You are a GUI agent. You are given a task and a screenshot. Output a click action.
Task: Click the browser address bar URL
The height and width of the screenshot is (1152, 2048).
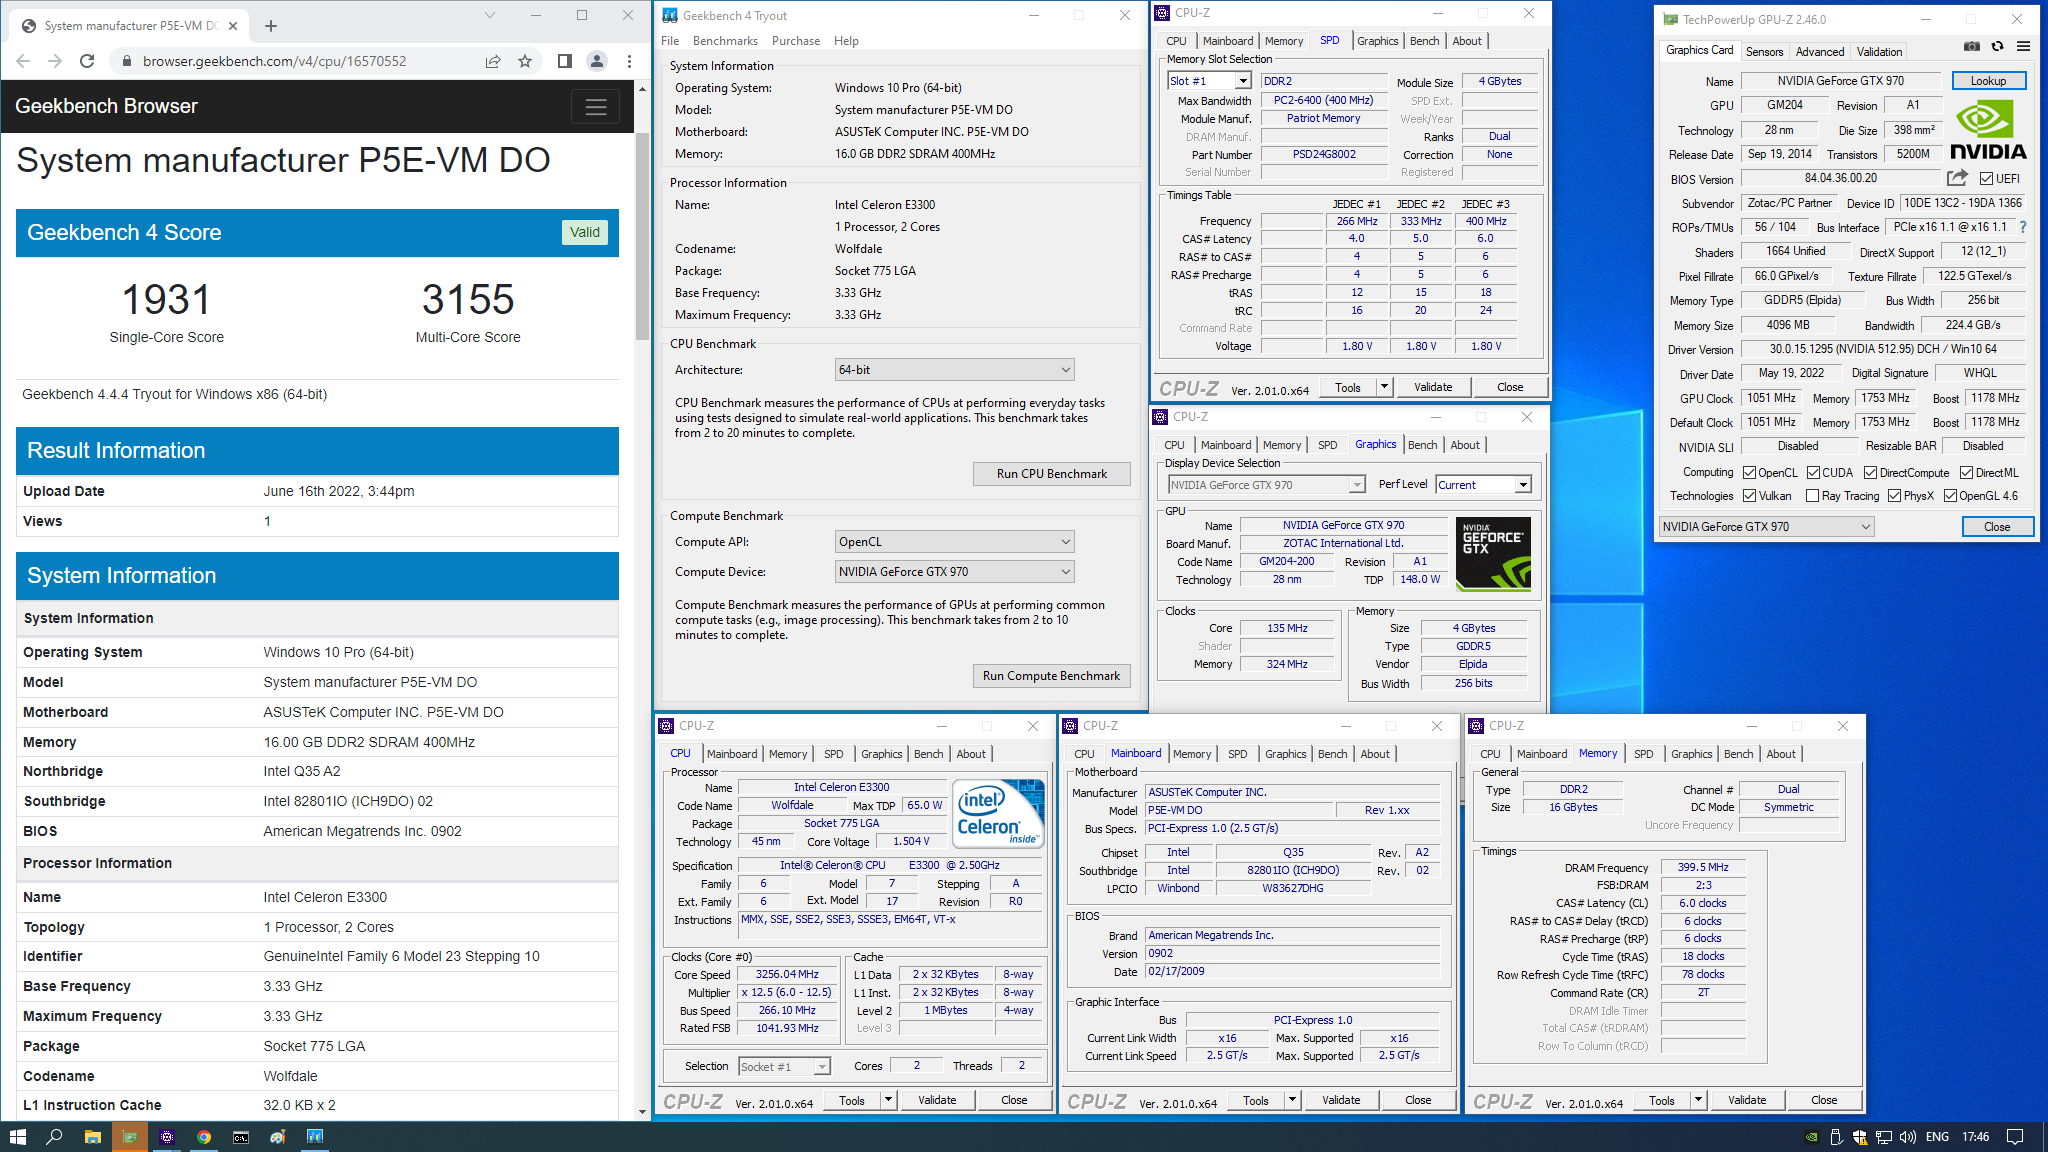pyautogui.click(x=274, y=61)
